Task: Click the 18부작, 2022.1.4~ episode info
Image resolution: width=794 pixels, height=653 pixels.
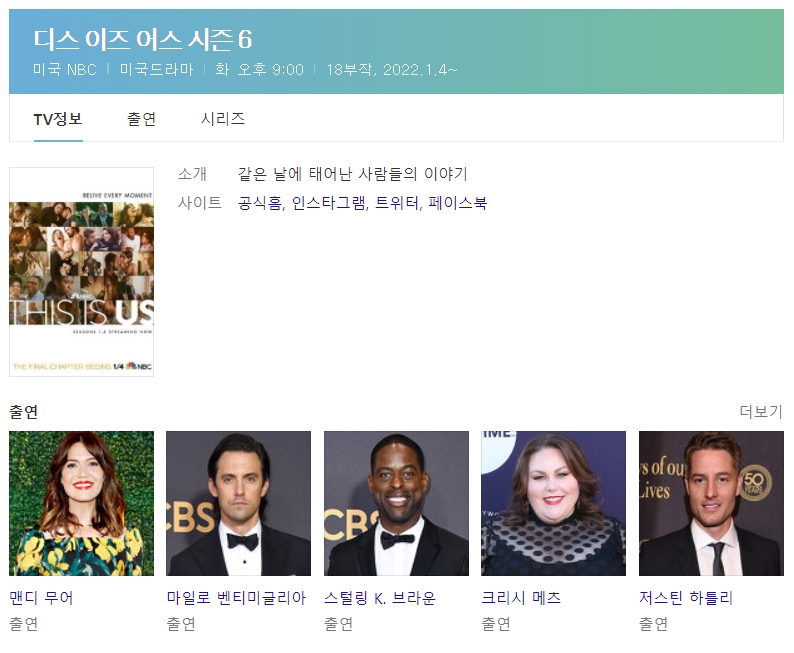Action: 391,69
